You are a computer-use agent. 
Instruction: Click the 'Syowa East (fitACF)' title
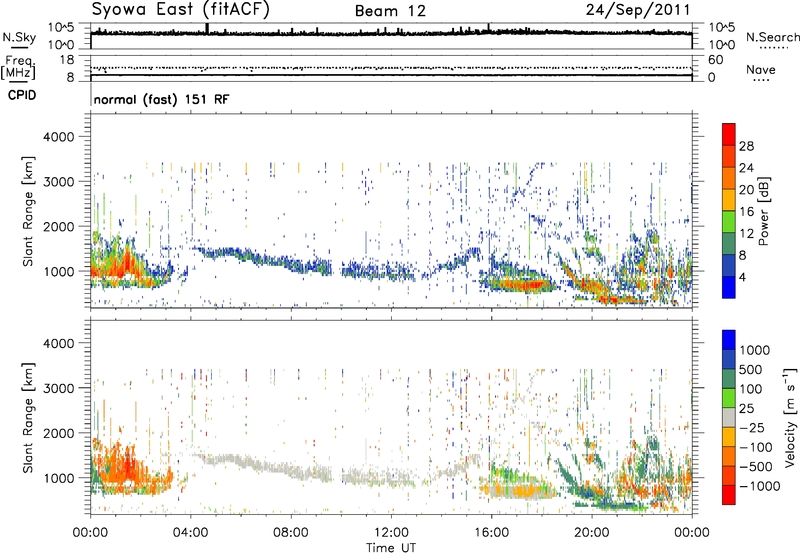click(x=181, y=10)
